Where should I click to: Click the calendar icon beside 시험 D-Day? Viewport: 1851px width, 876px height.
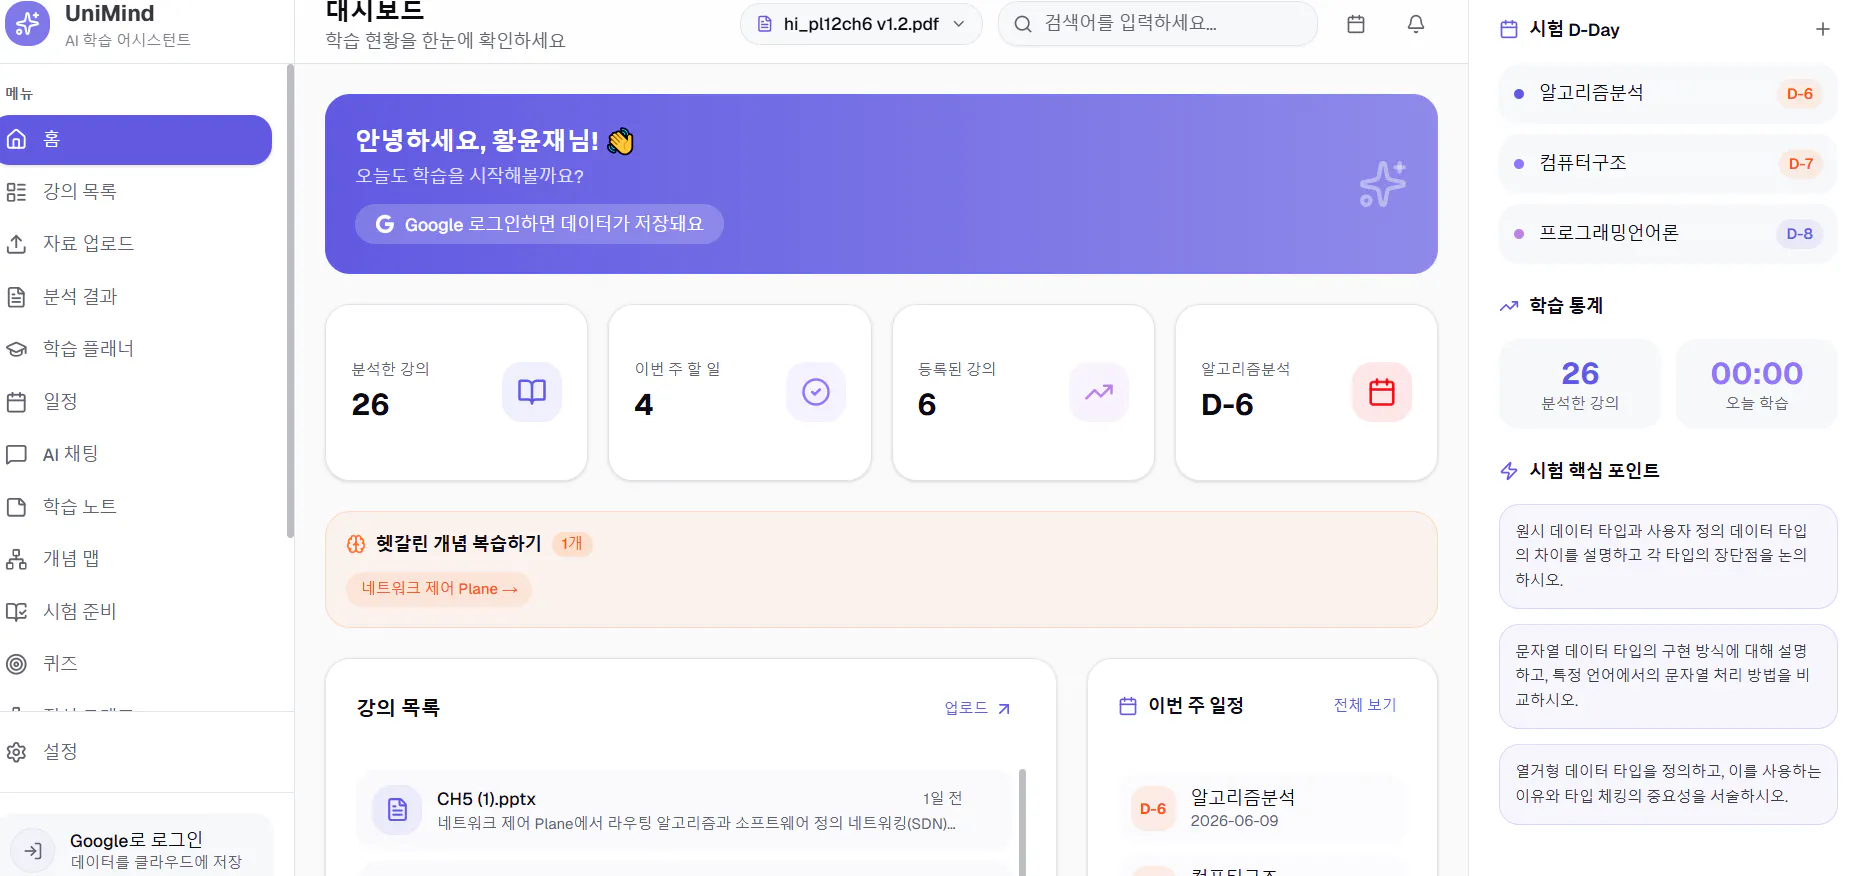coord(1509,29)
